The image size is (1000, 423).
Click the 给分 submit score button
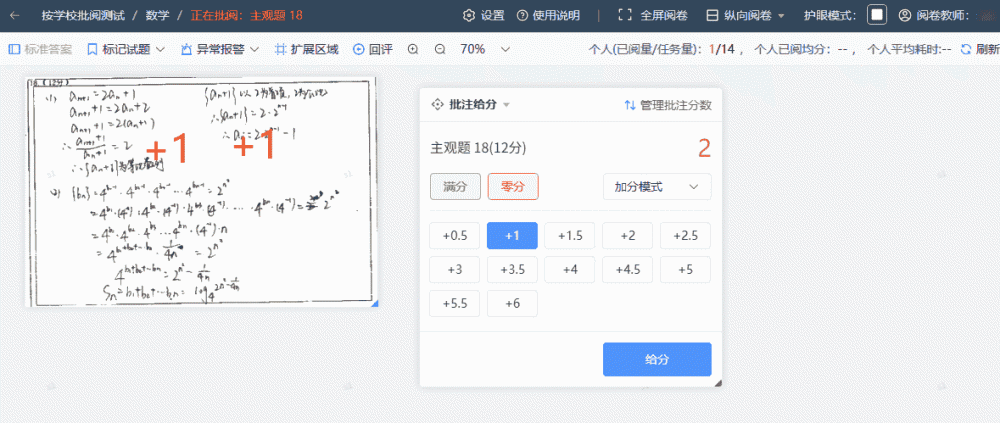click(x=657, y=359)
